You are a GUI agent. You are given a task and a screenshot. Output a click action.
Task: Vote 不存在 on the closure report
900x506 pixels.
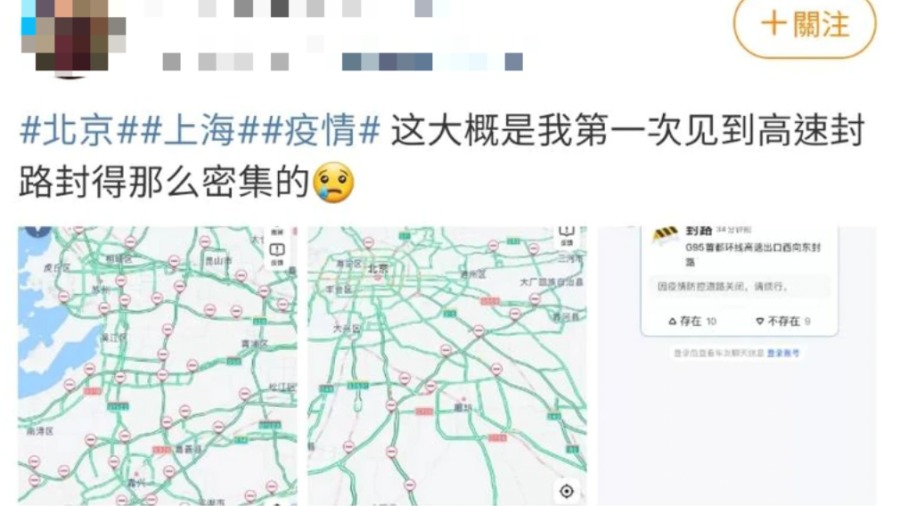(x=782, y=321)
